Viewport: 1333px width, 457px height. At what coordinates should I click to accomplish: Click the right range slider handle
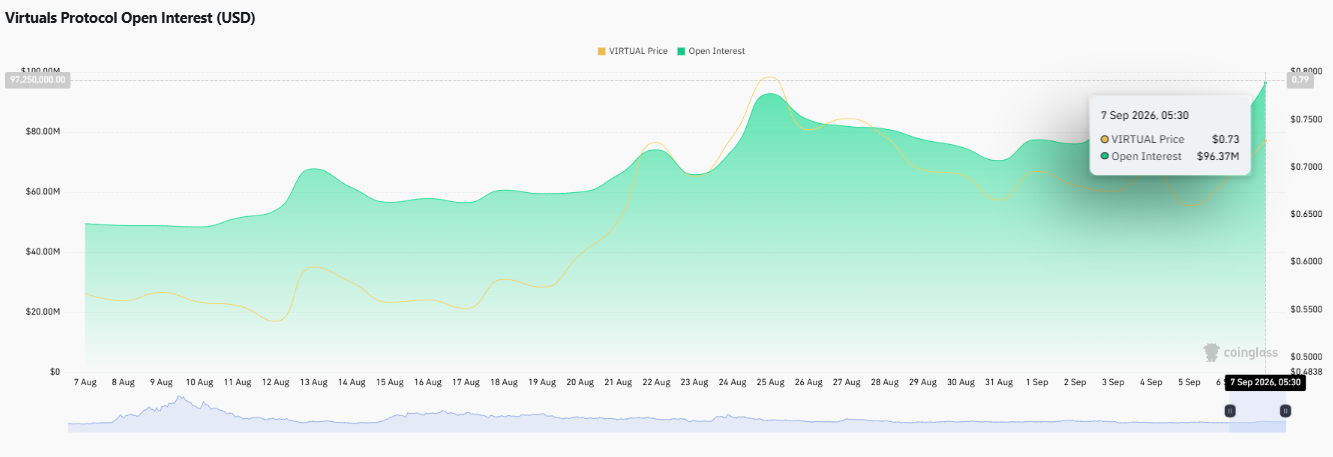click(x=1285, y=410)
